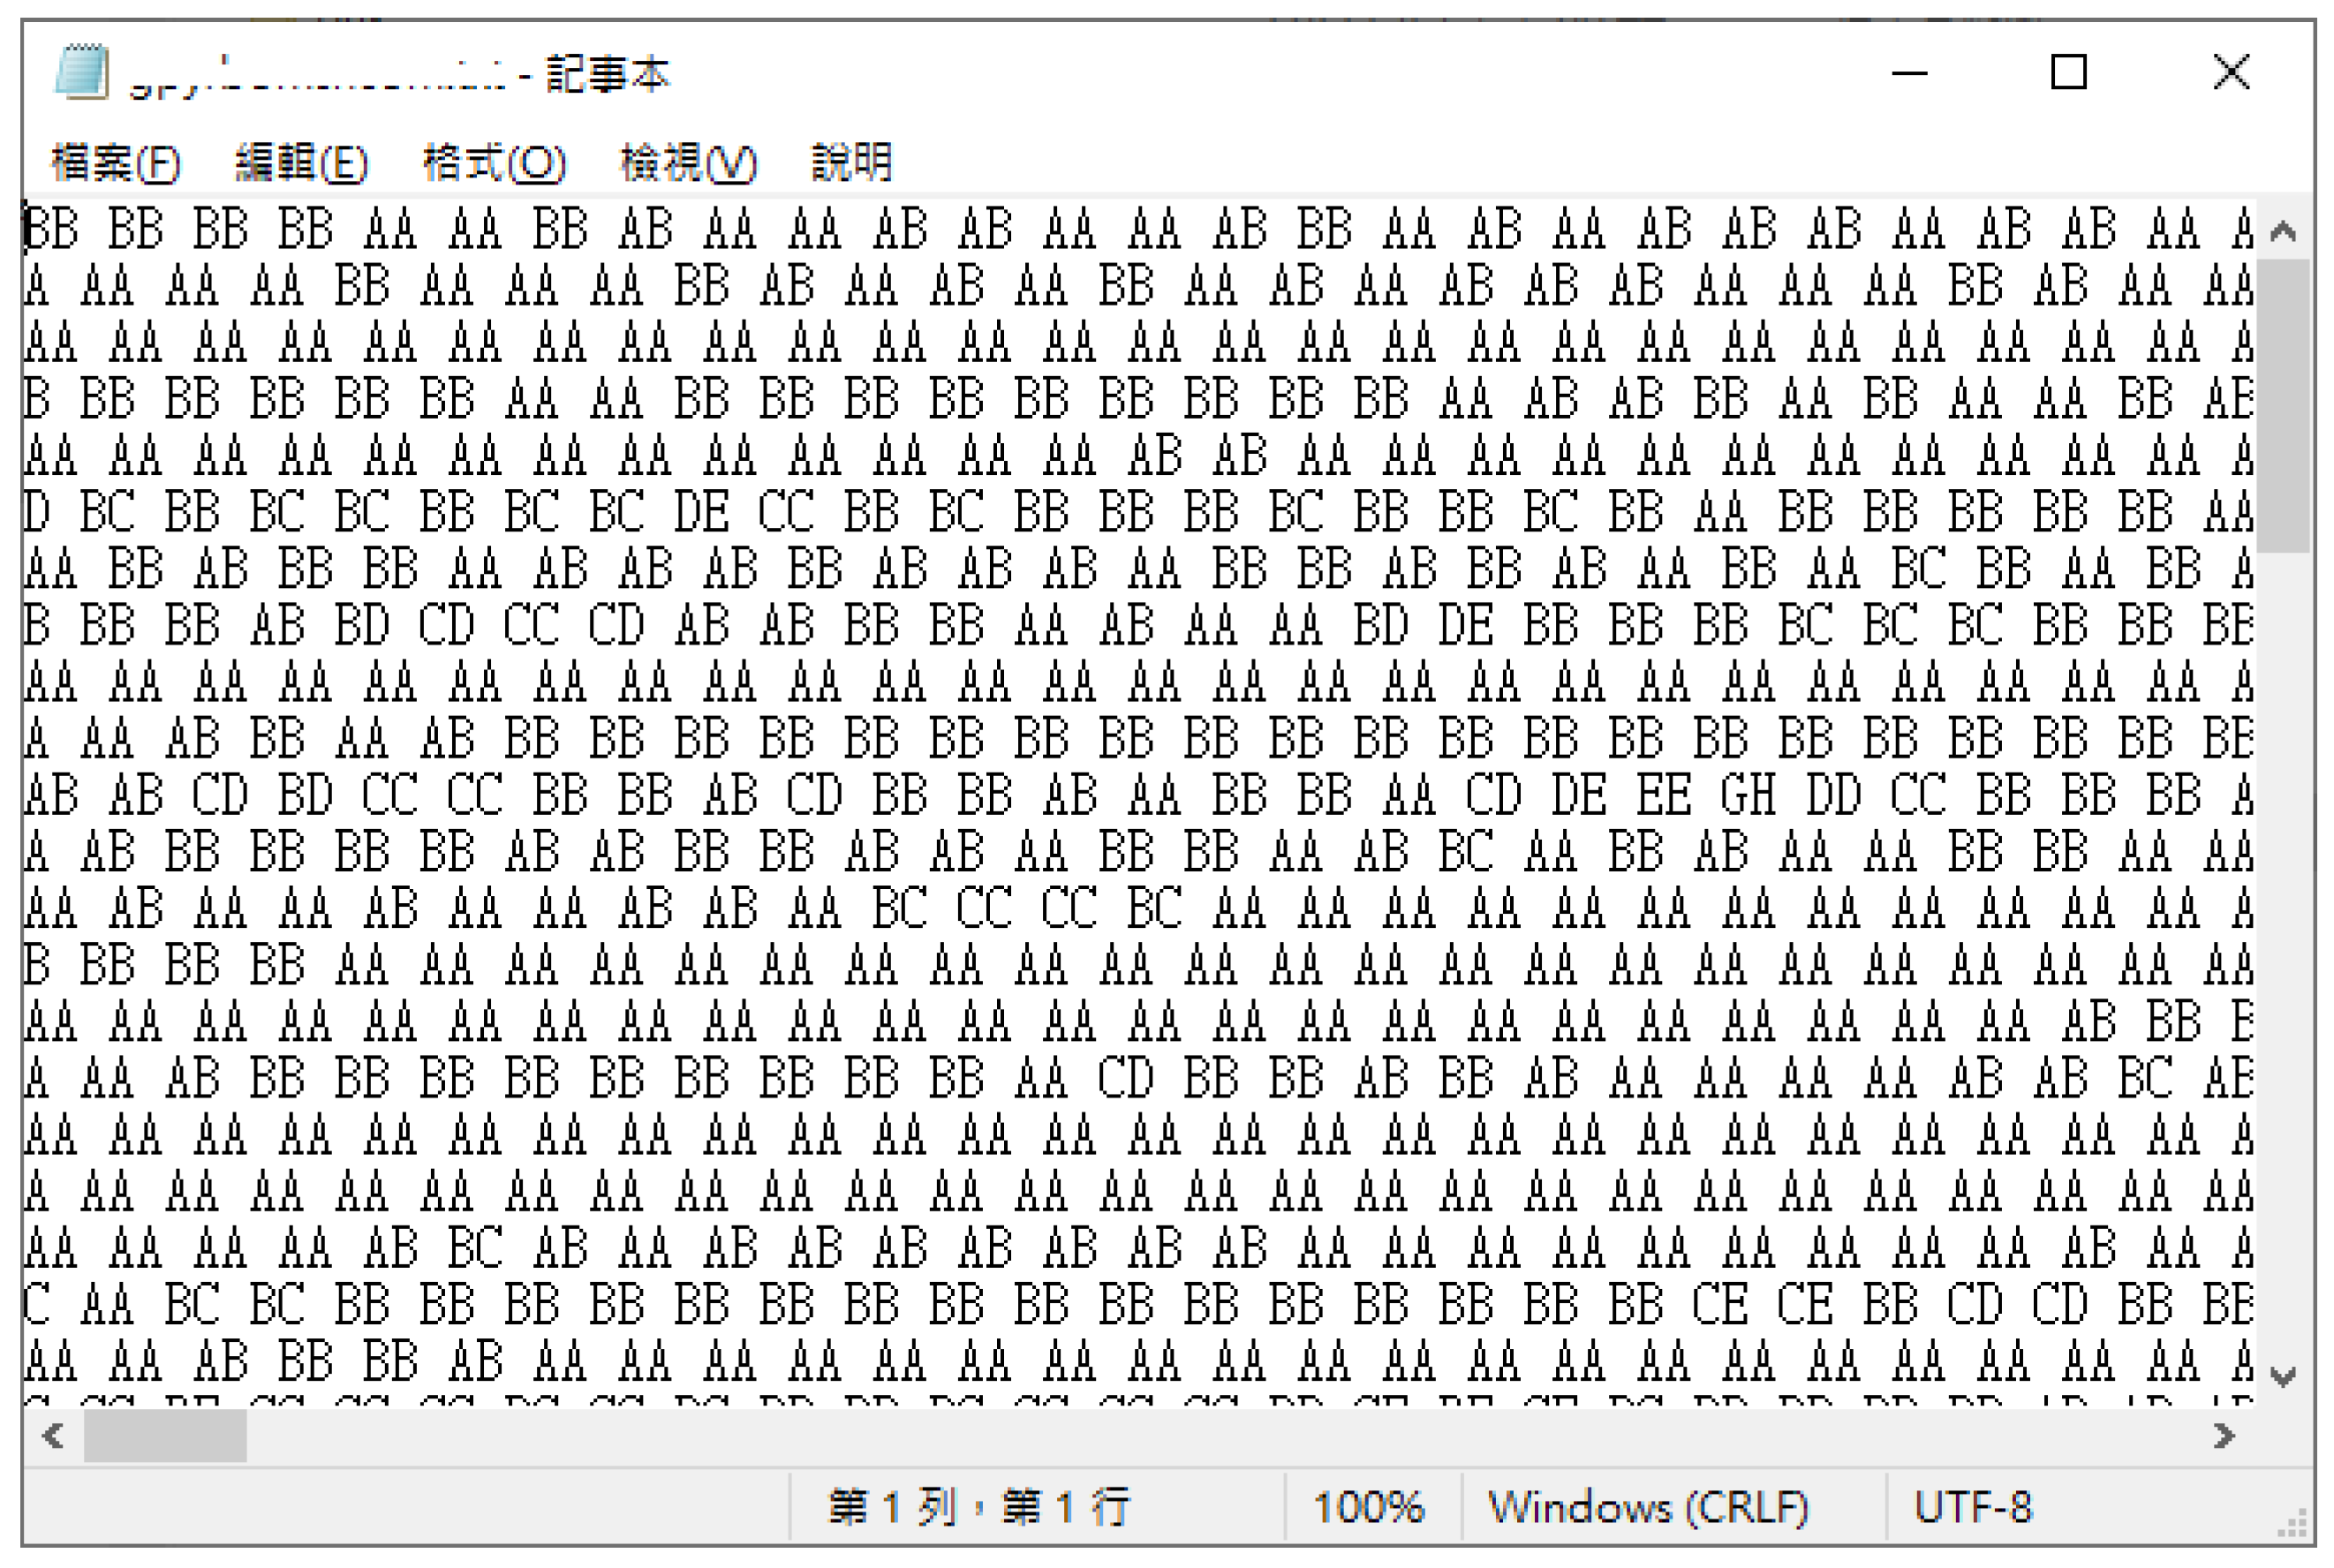The image size is (2334, 1568).
Task: Close the Notepad window
Action: click(2231, 73)
